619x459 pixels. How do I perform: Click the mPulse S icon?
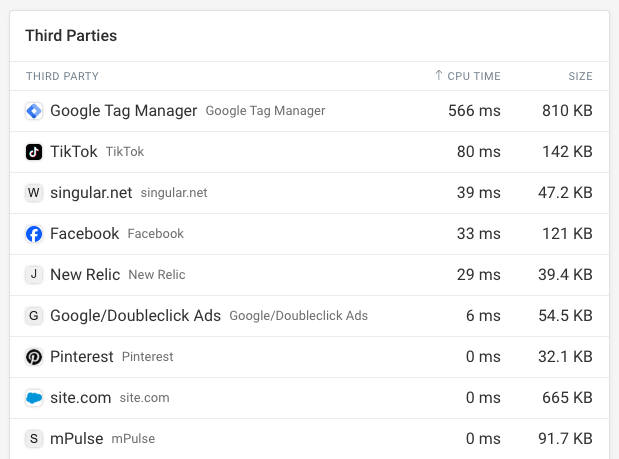point(34,439)
